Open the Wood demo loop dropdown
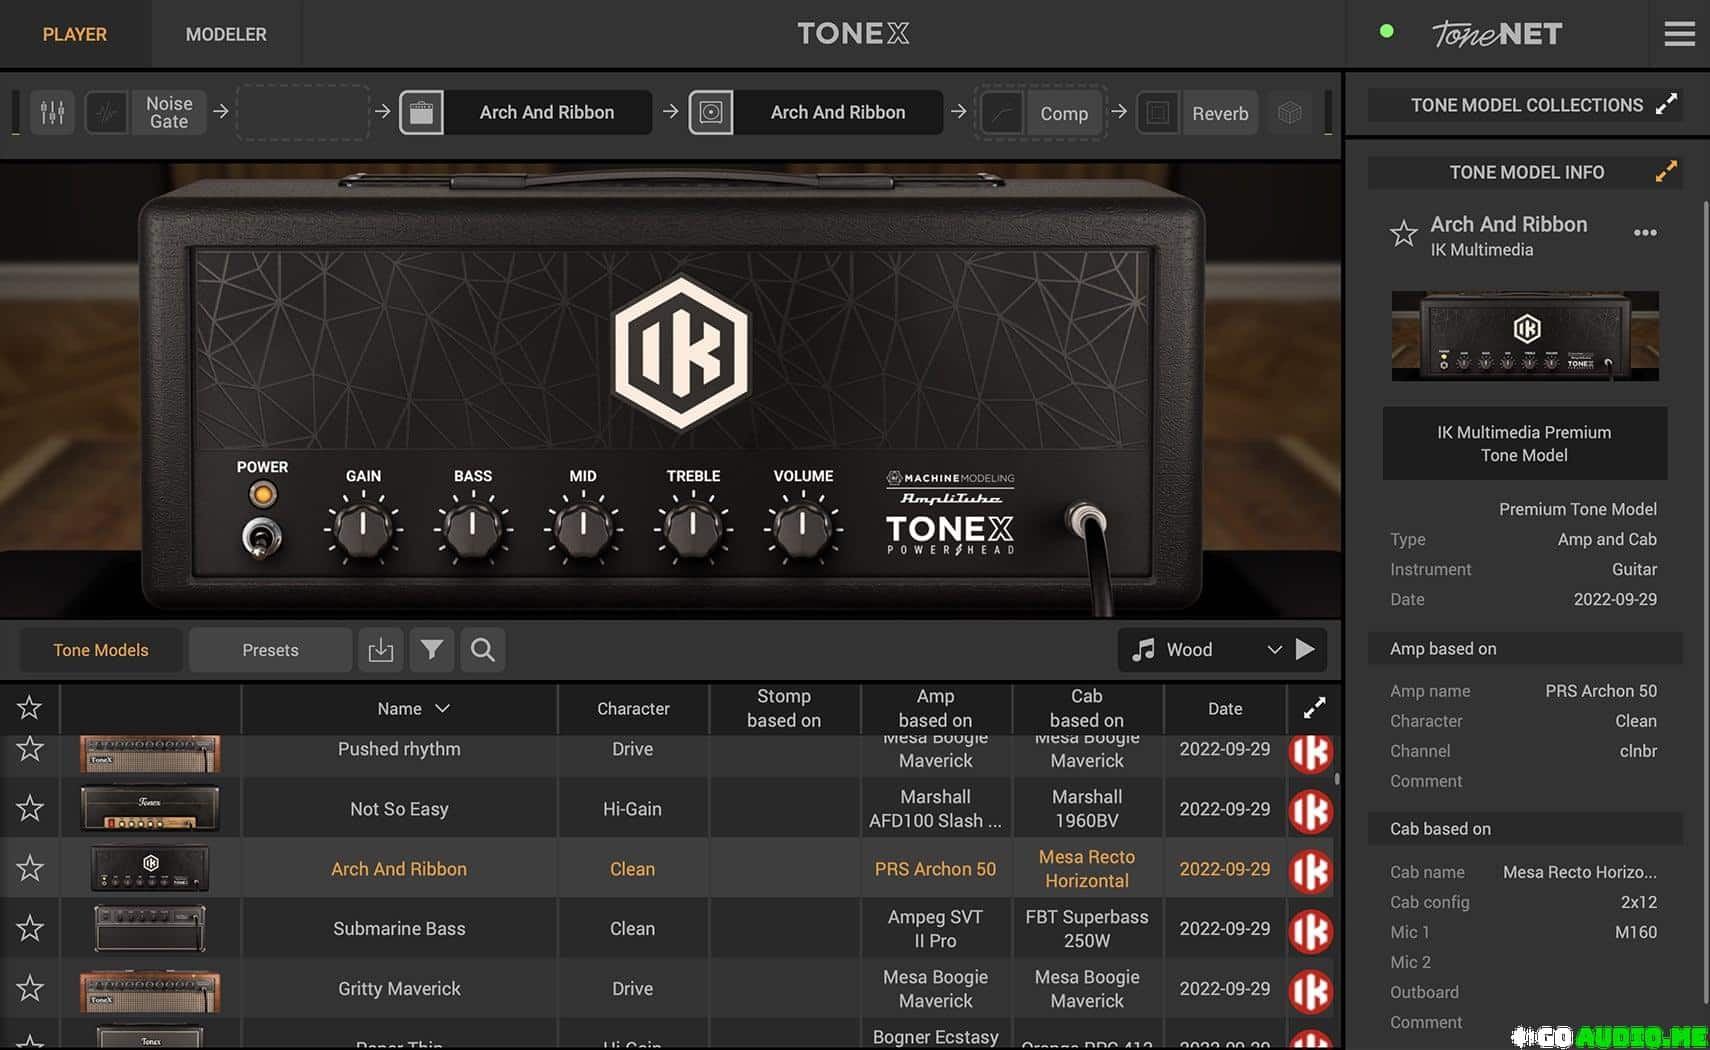Screen dimensions: 1710x1050 [1206, 650]
